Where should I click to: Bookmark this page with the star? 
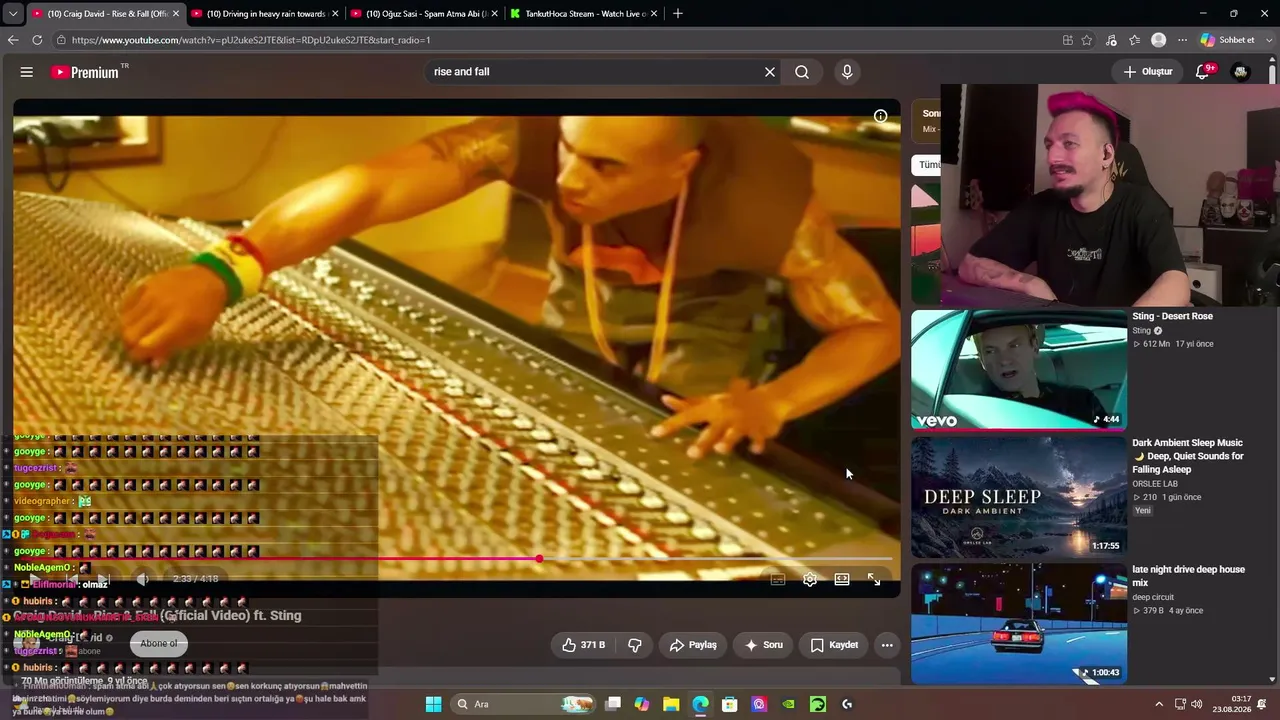(1087, 40)
